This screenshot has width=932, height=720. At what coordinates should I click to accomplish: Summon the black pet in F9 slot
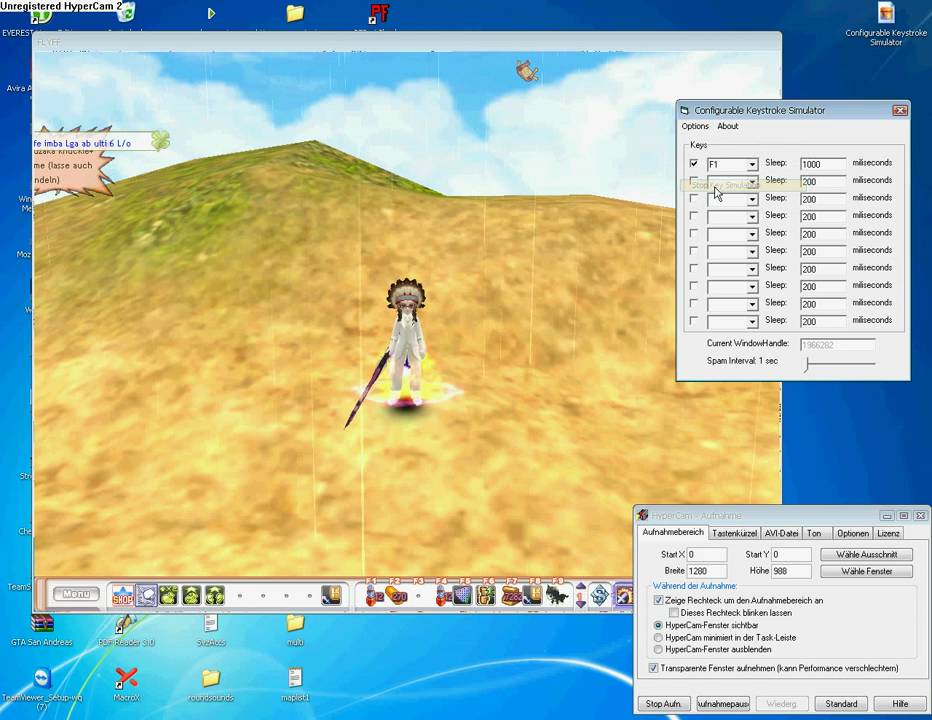click(557, 595)
